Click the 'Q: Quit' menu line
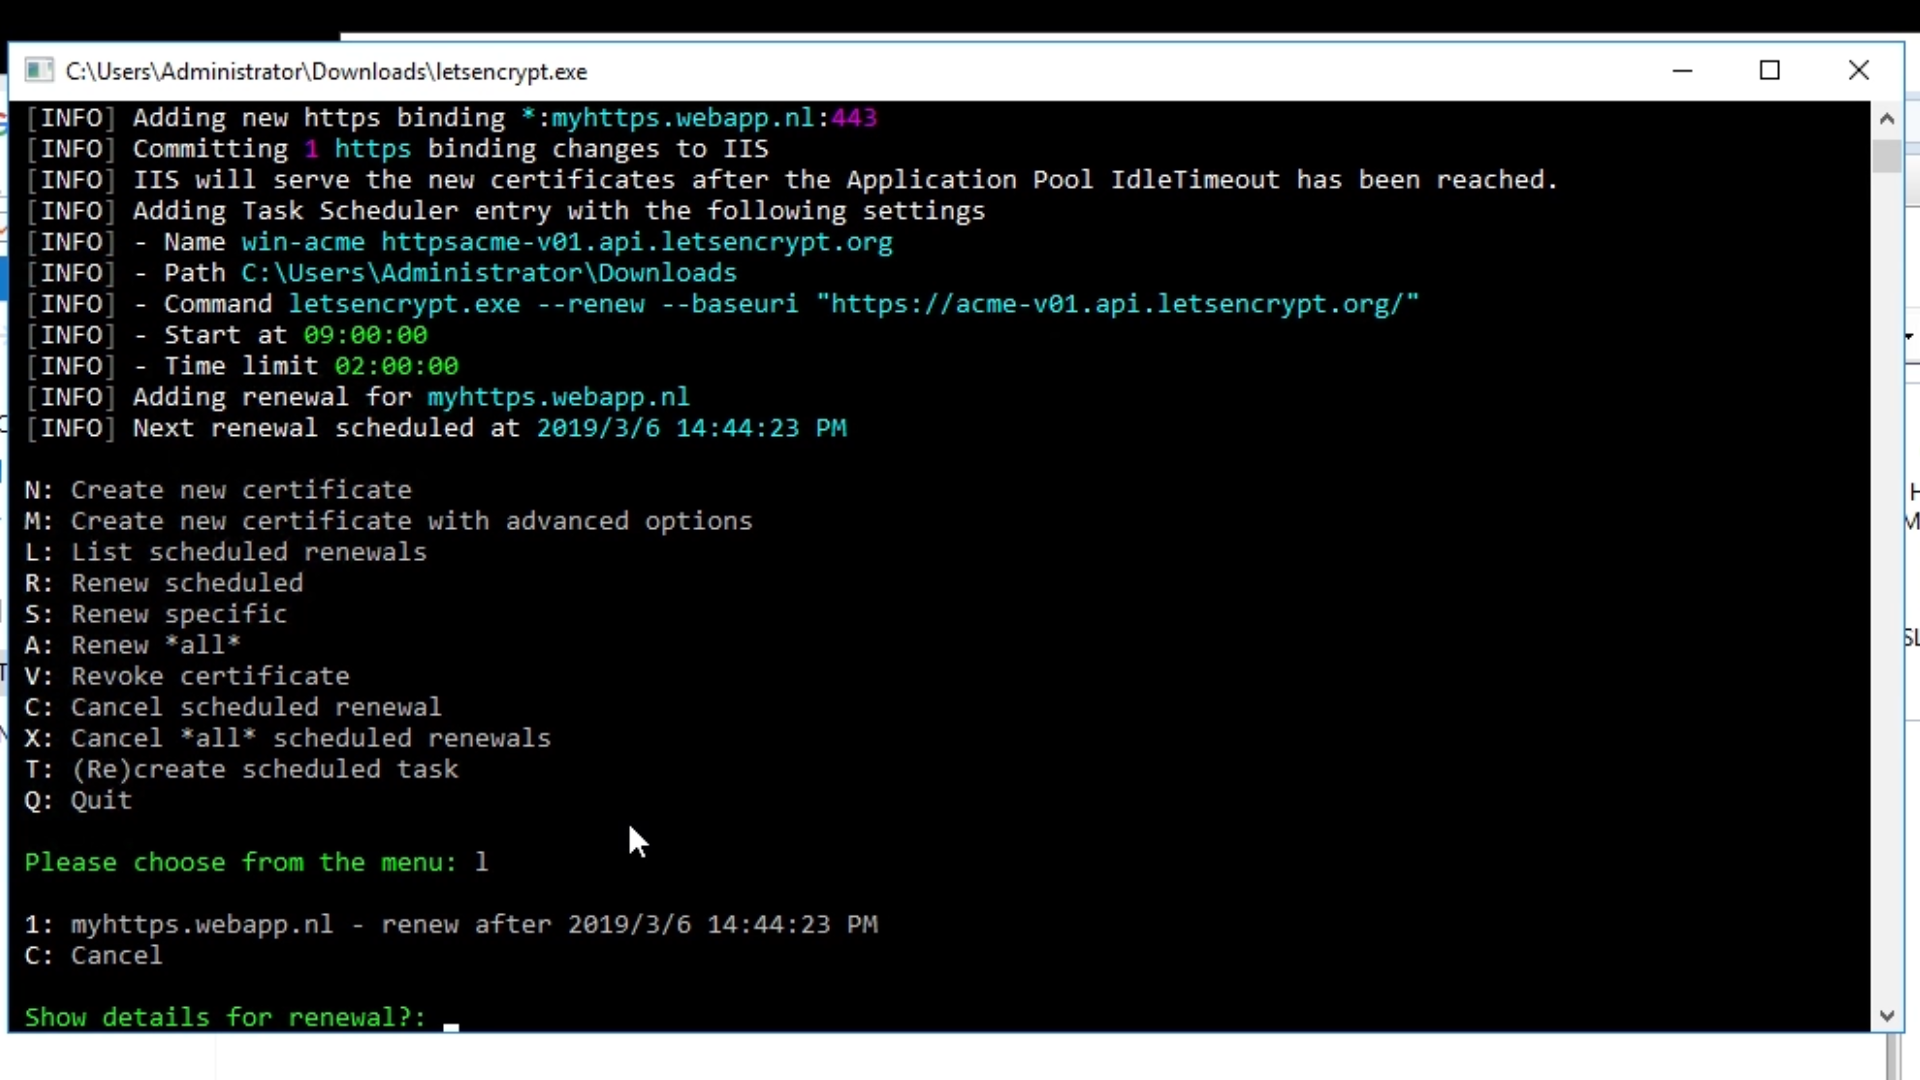Viewport: 1920px width, 1080px height. [78, 800]
